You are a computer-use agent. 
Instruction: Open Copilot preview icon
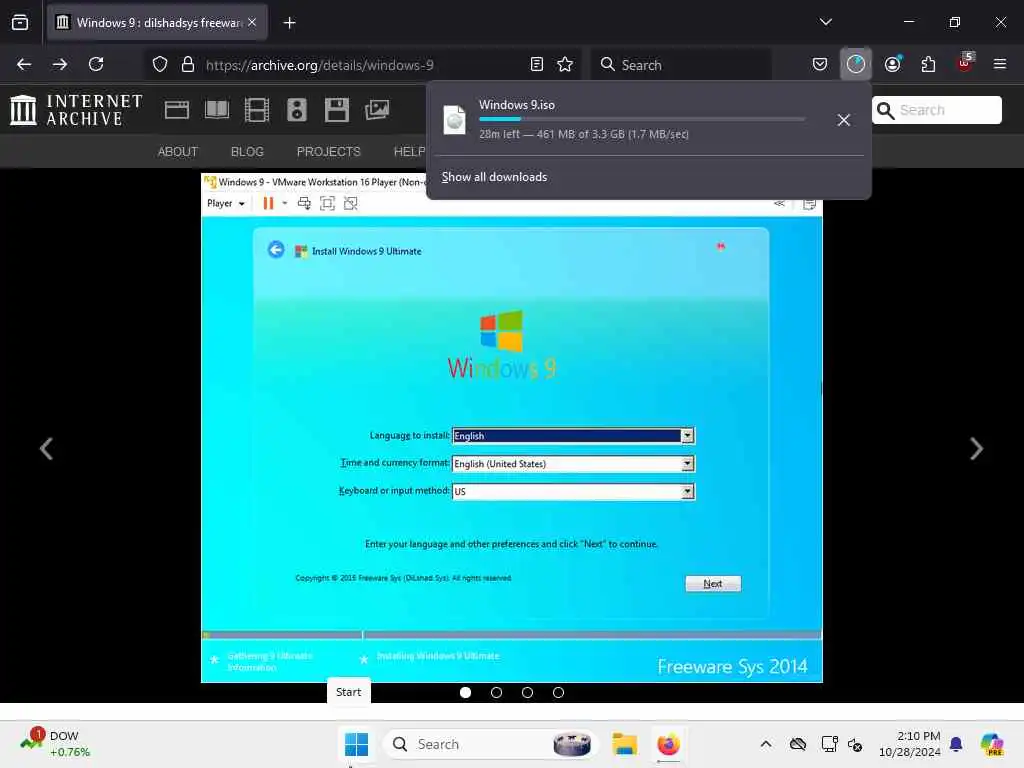click(992, 744)
